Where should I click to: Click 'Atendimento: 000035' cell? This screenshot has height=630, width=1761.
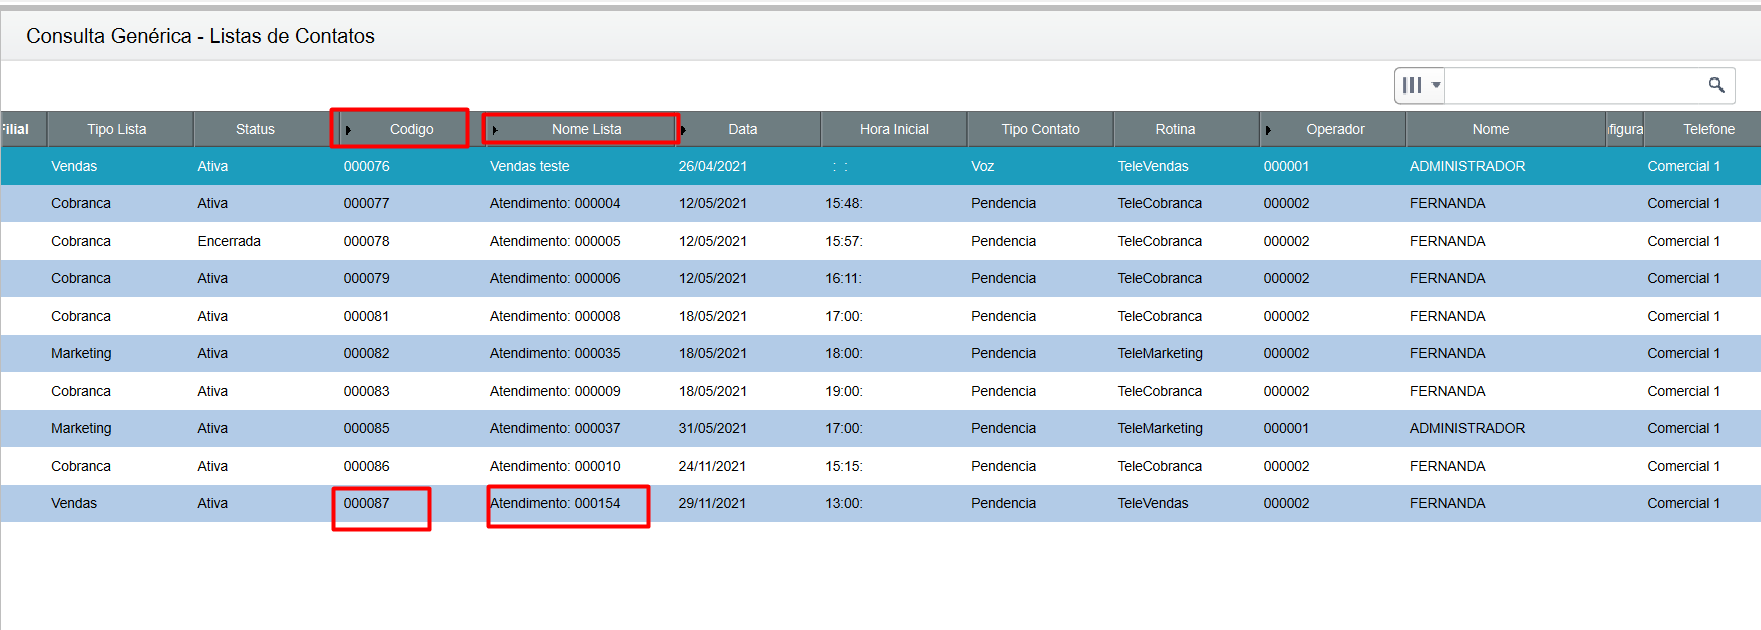click(x=555, y=353)
